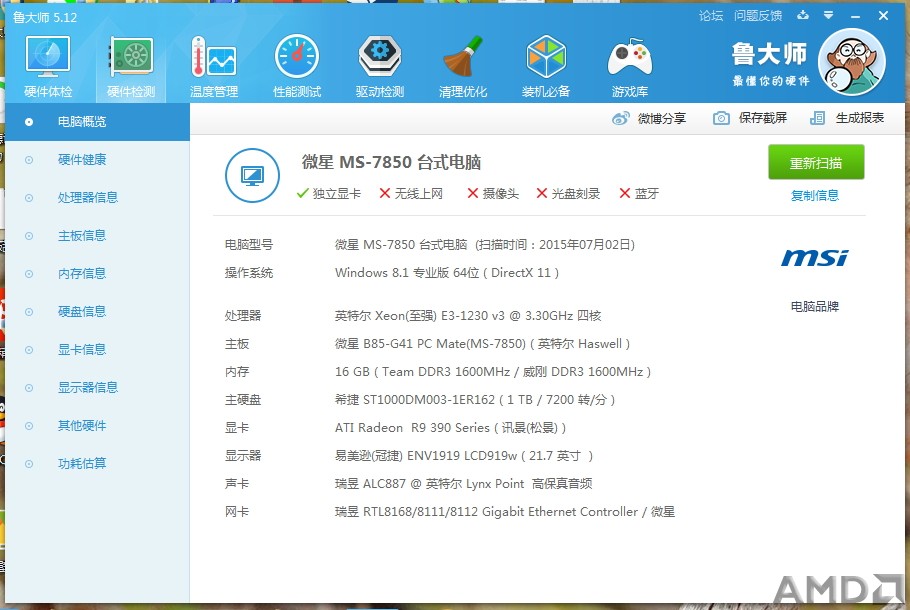Click the 摄像头 status item
Image resolution: width=910 pixels, height=610 pixels.
click(493, 194)
